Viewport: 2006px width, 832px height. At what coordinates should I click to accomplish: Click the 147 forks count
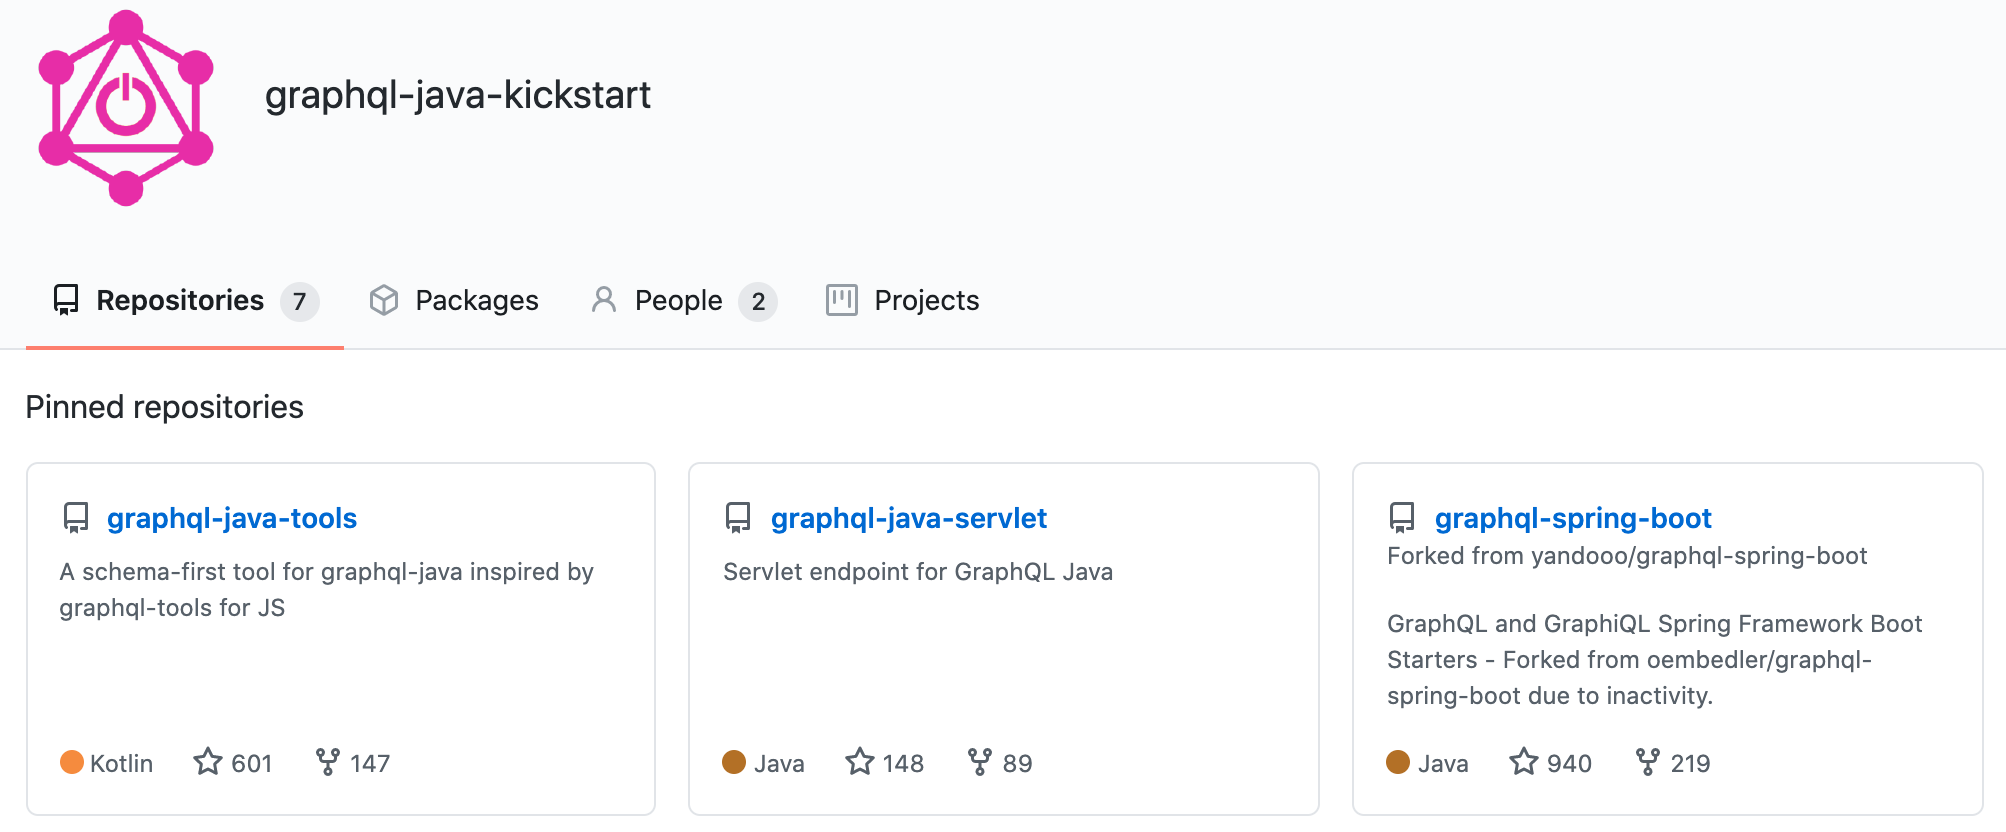pos(370,764)
